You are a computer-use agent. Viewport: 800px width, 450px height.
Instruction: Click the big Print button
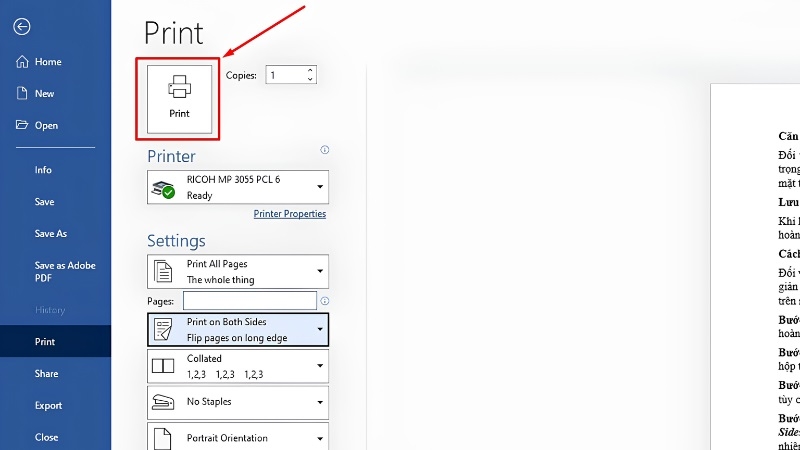click(180, 99)
